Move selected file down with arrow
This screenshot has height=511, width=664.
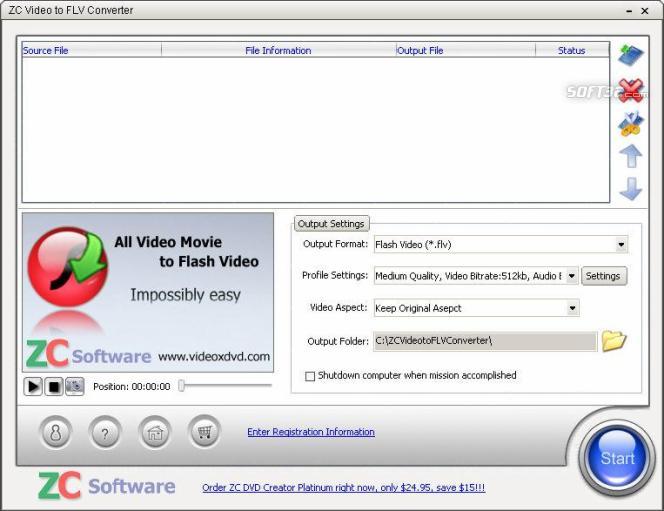(x=631, y=188)
